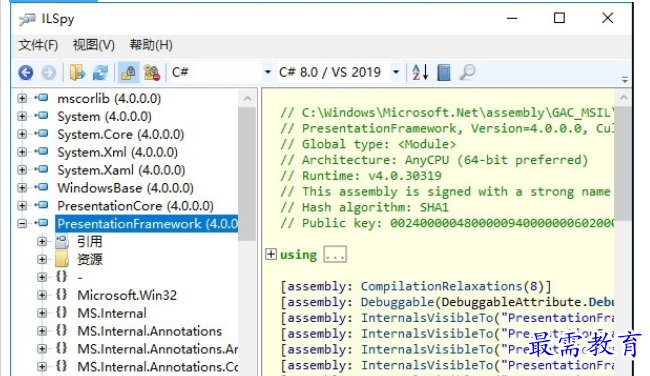Image resolution: width=650 pixels, height=376 pixels.
Task: Expand the System (4.0.0.0) node
Action: pos(22,116)
